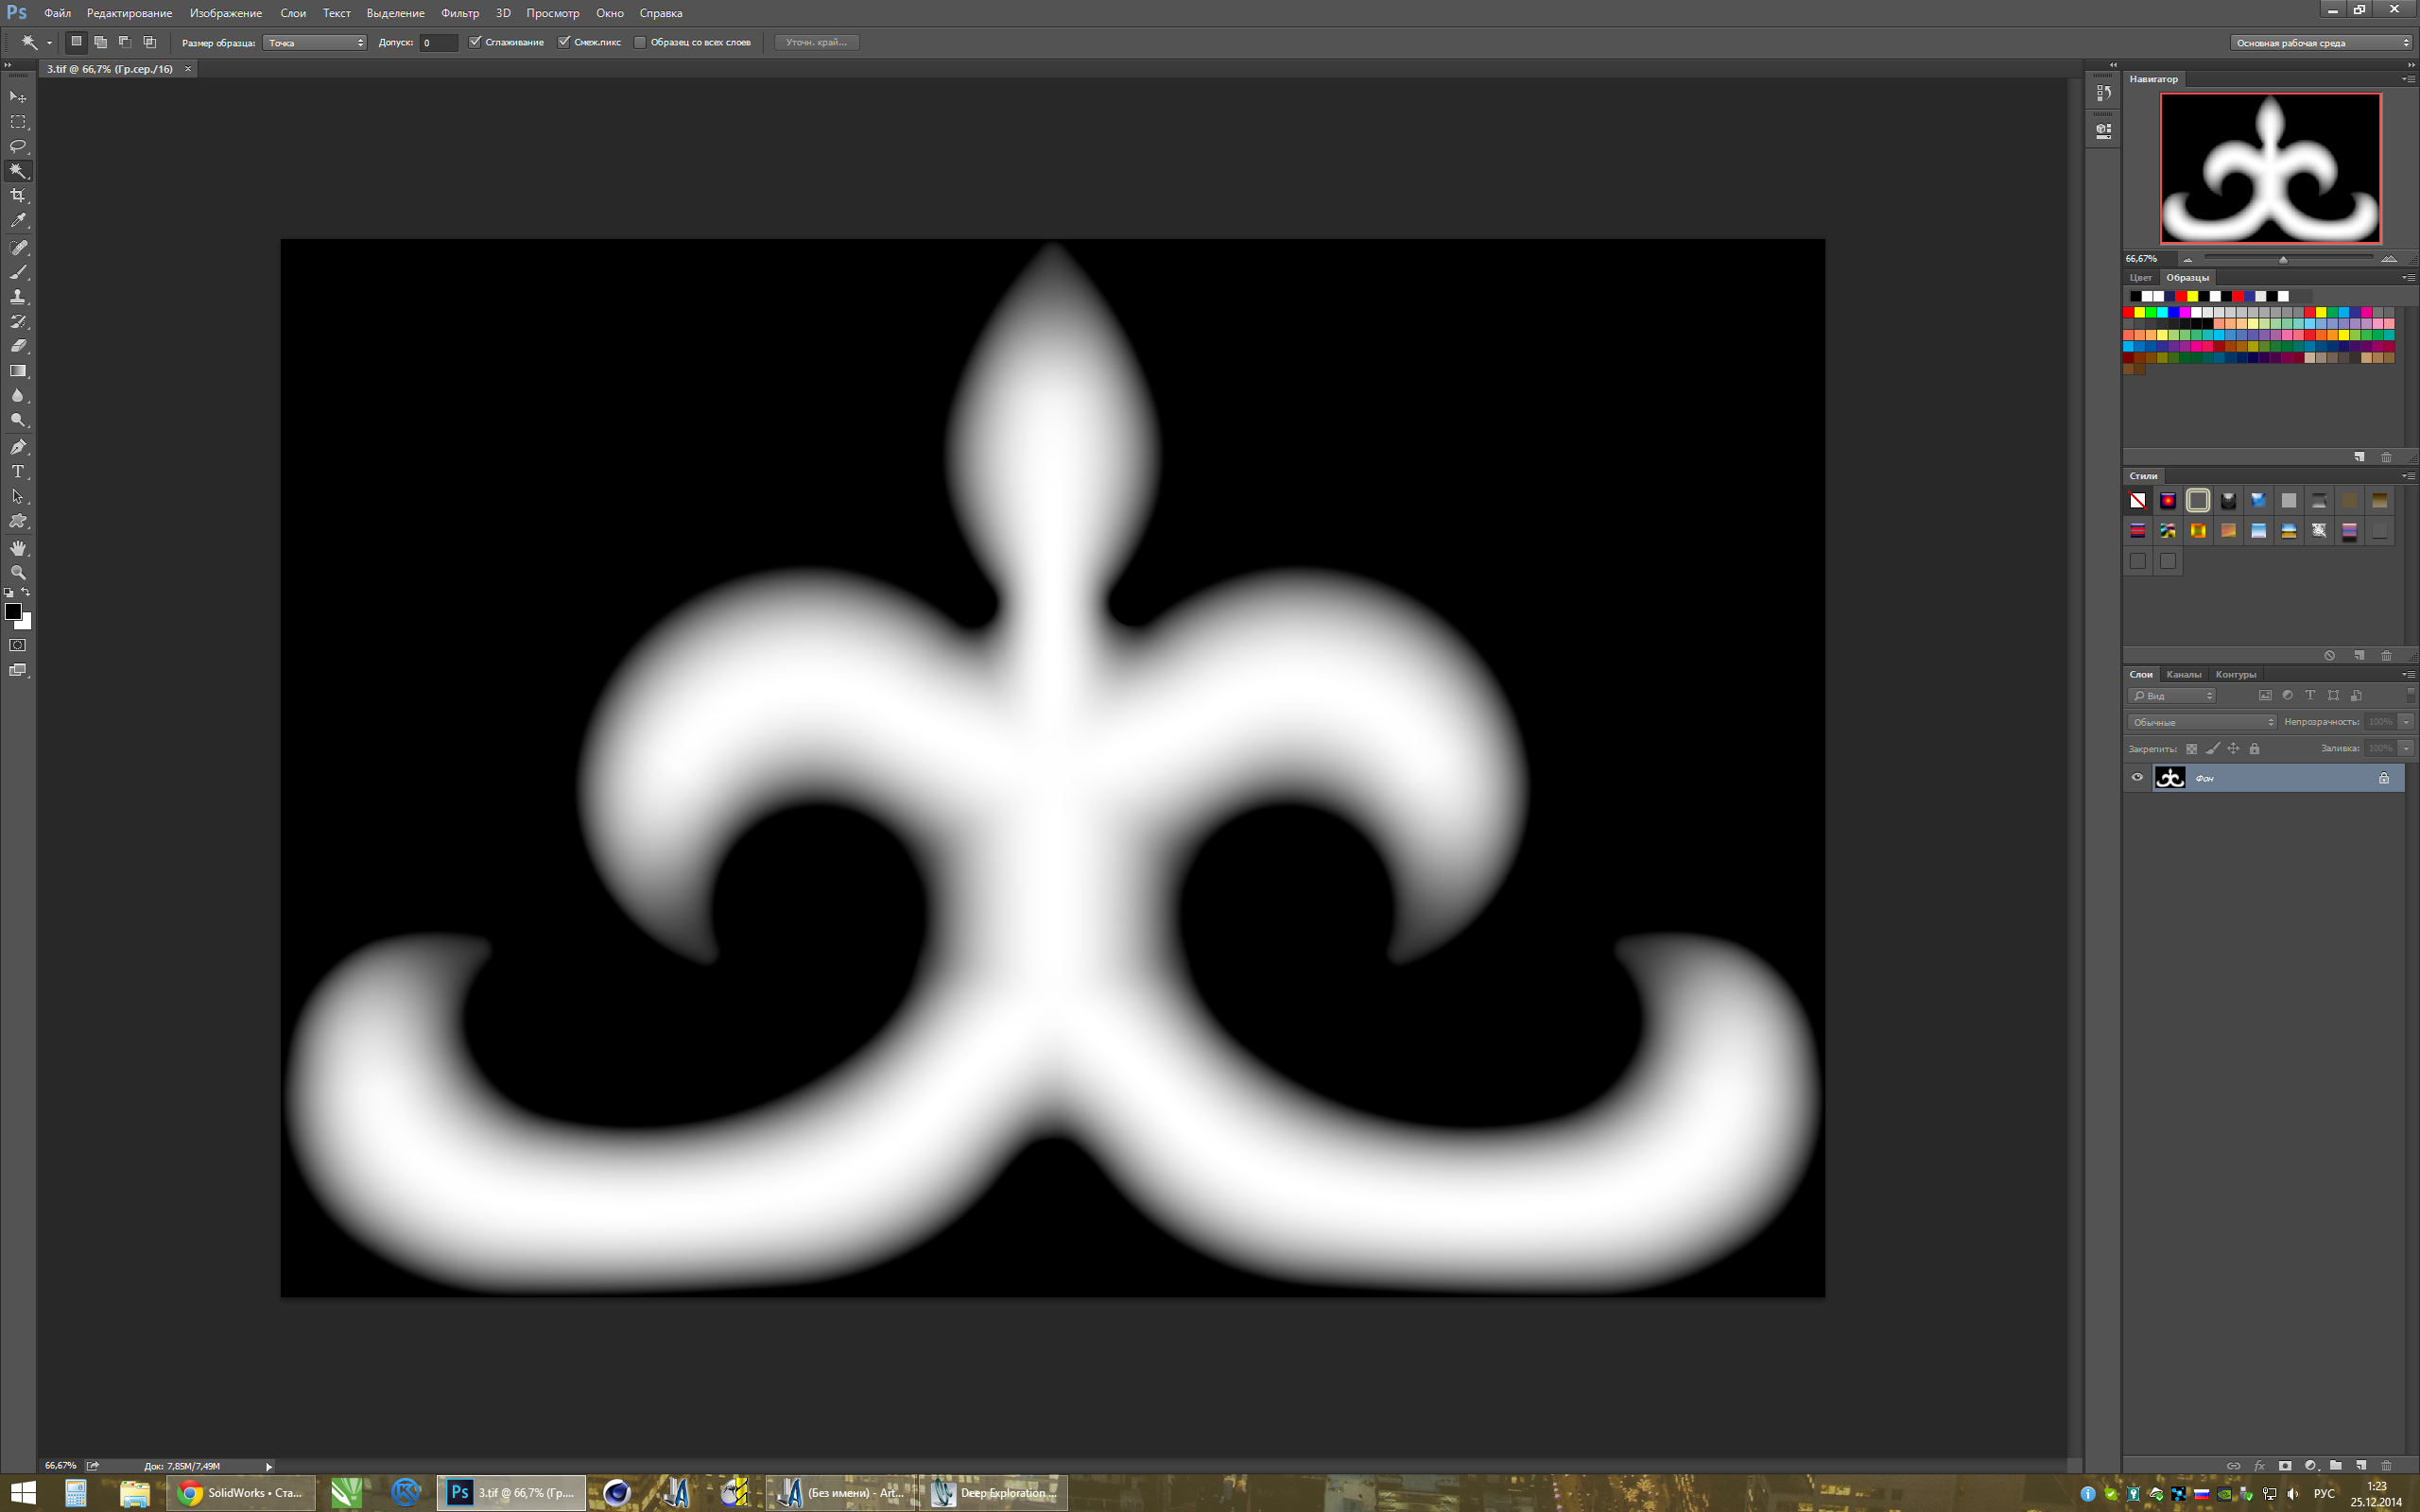Viewport: 2420px width, 1512px height.
Task: Open the Фильтр menu
Action: point(459,13)
